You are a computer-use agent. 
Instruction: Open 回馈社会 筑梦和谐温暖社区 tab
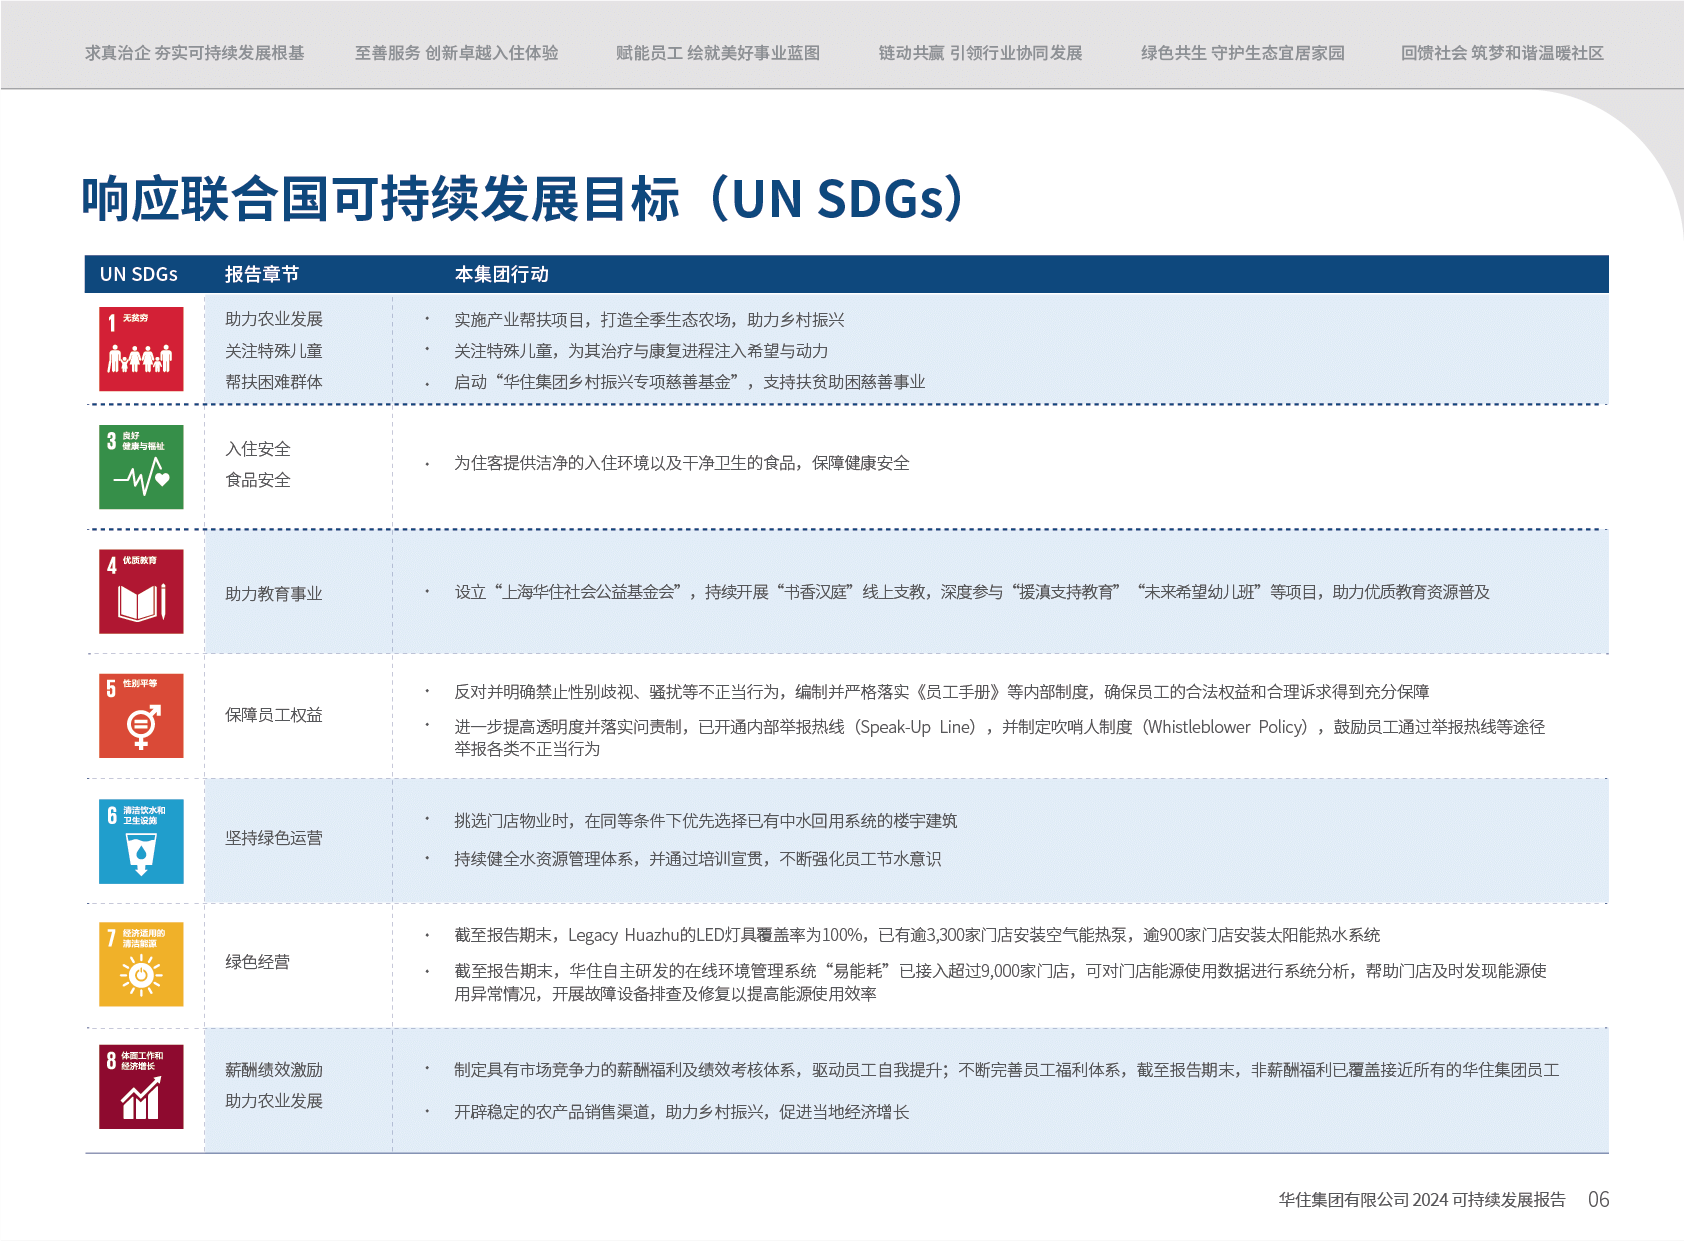1502,53
